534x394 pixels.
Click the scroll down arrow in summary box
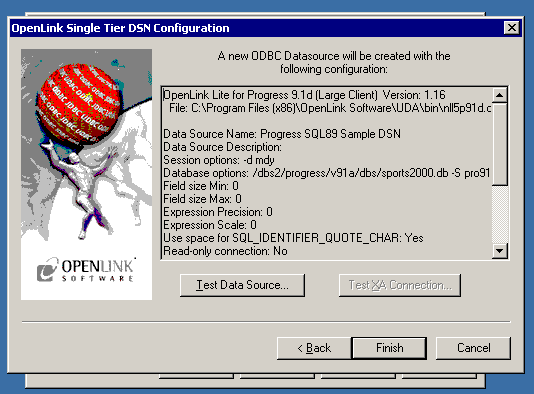coord(500,251)
